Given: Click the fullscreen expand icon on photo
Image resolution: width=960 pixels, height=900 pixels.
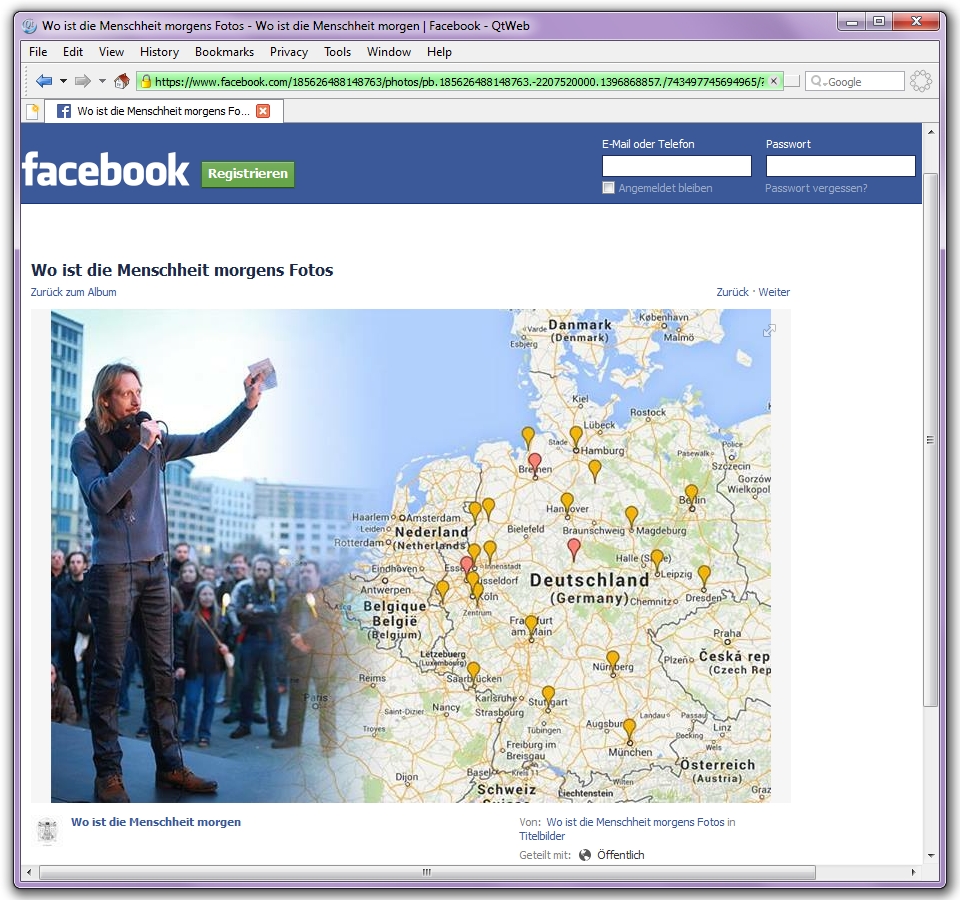Looking at the screenshot, I should point(770,331).
